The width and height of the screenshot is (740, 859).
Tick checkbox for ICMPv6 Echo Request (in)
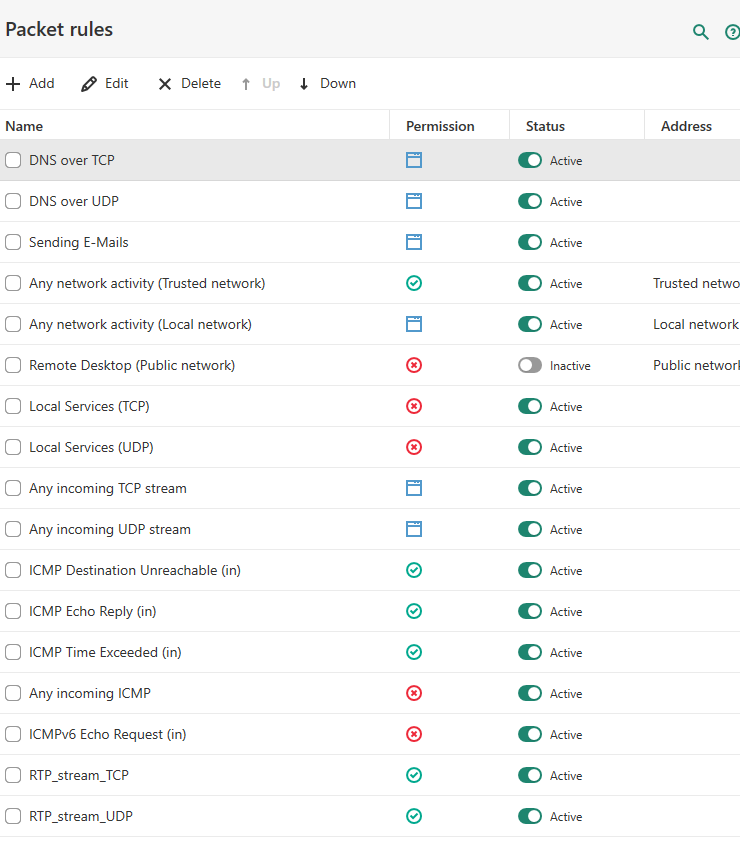pos(13,734)
